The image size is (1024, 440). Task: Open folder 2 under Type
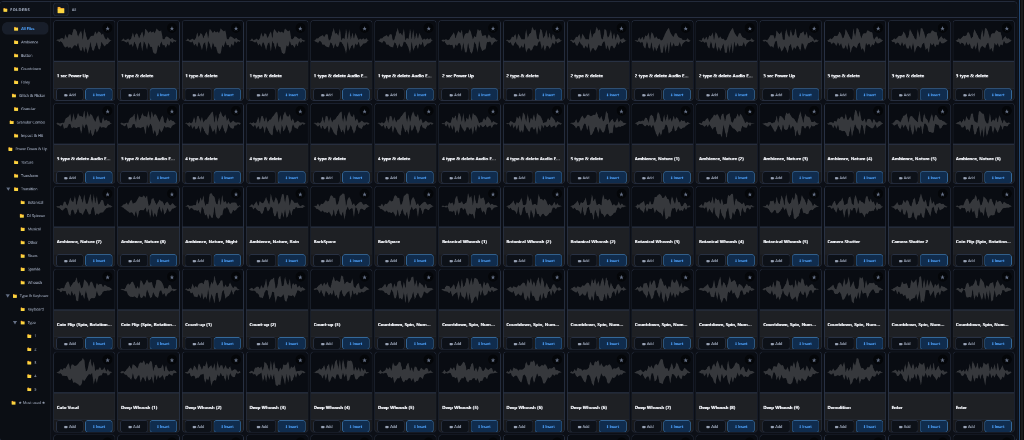tap(25, 349)
